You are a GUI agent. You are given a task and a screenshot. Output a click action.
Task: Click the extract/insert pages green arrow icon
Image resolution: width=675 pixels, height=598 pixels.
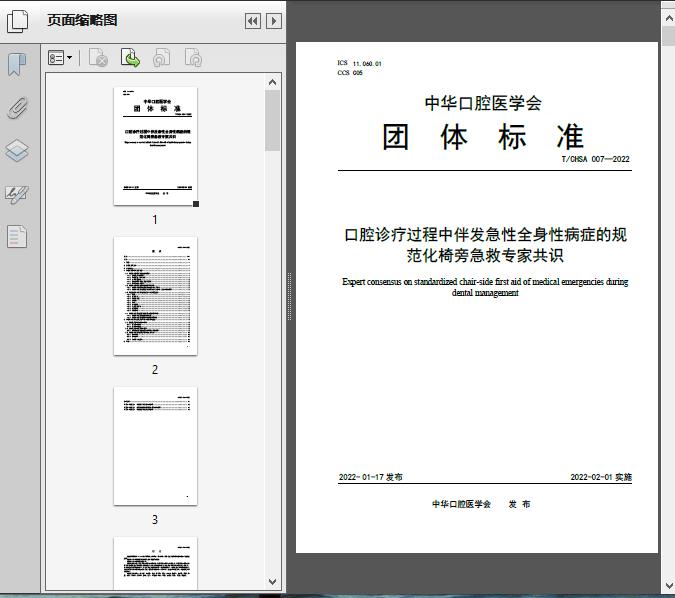(130, 59)
